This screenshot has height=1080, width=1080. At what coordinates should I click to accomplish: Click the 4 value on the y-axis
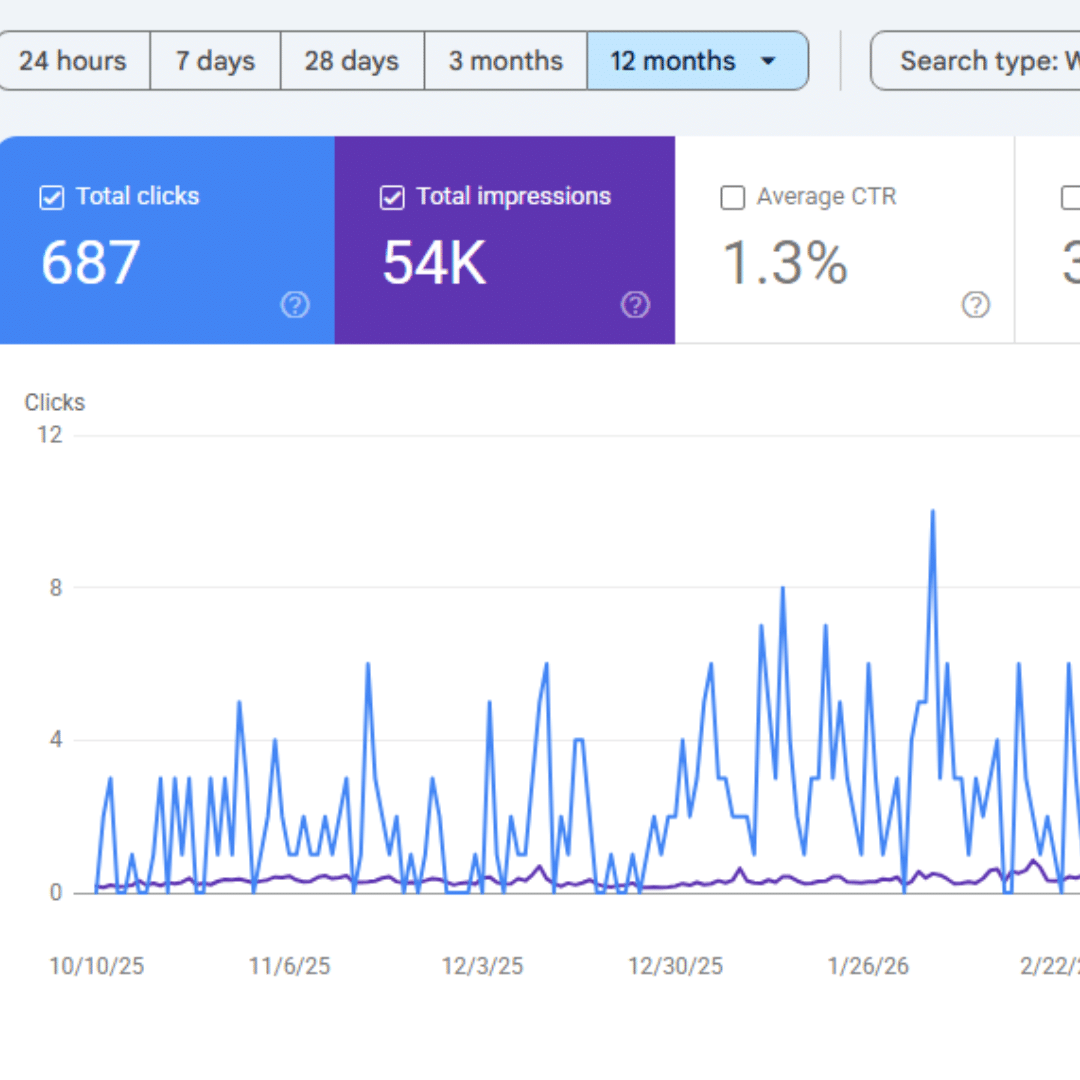pyautogui.click(x=56, y=740)
